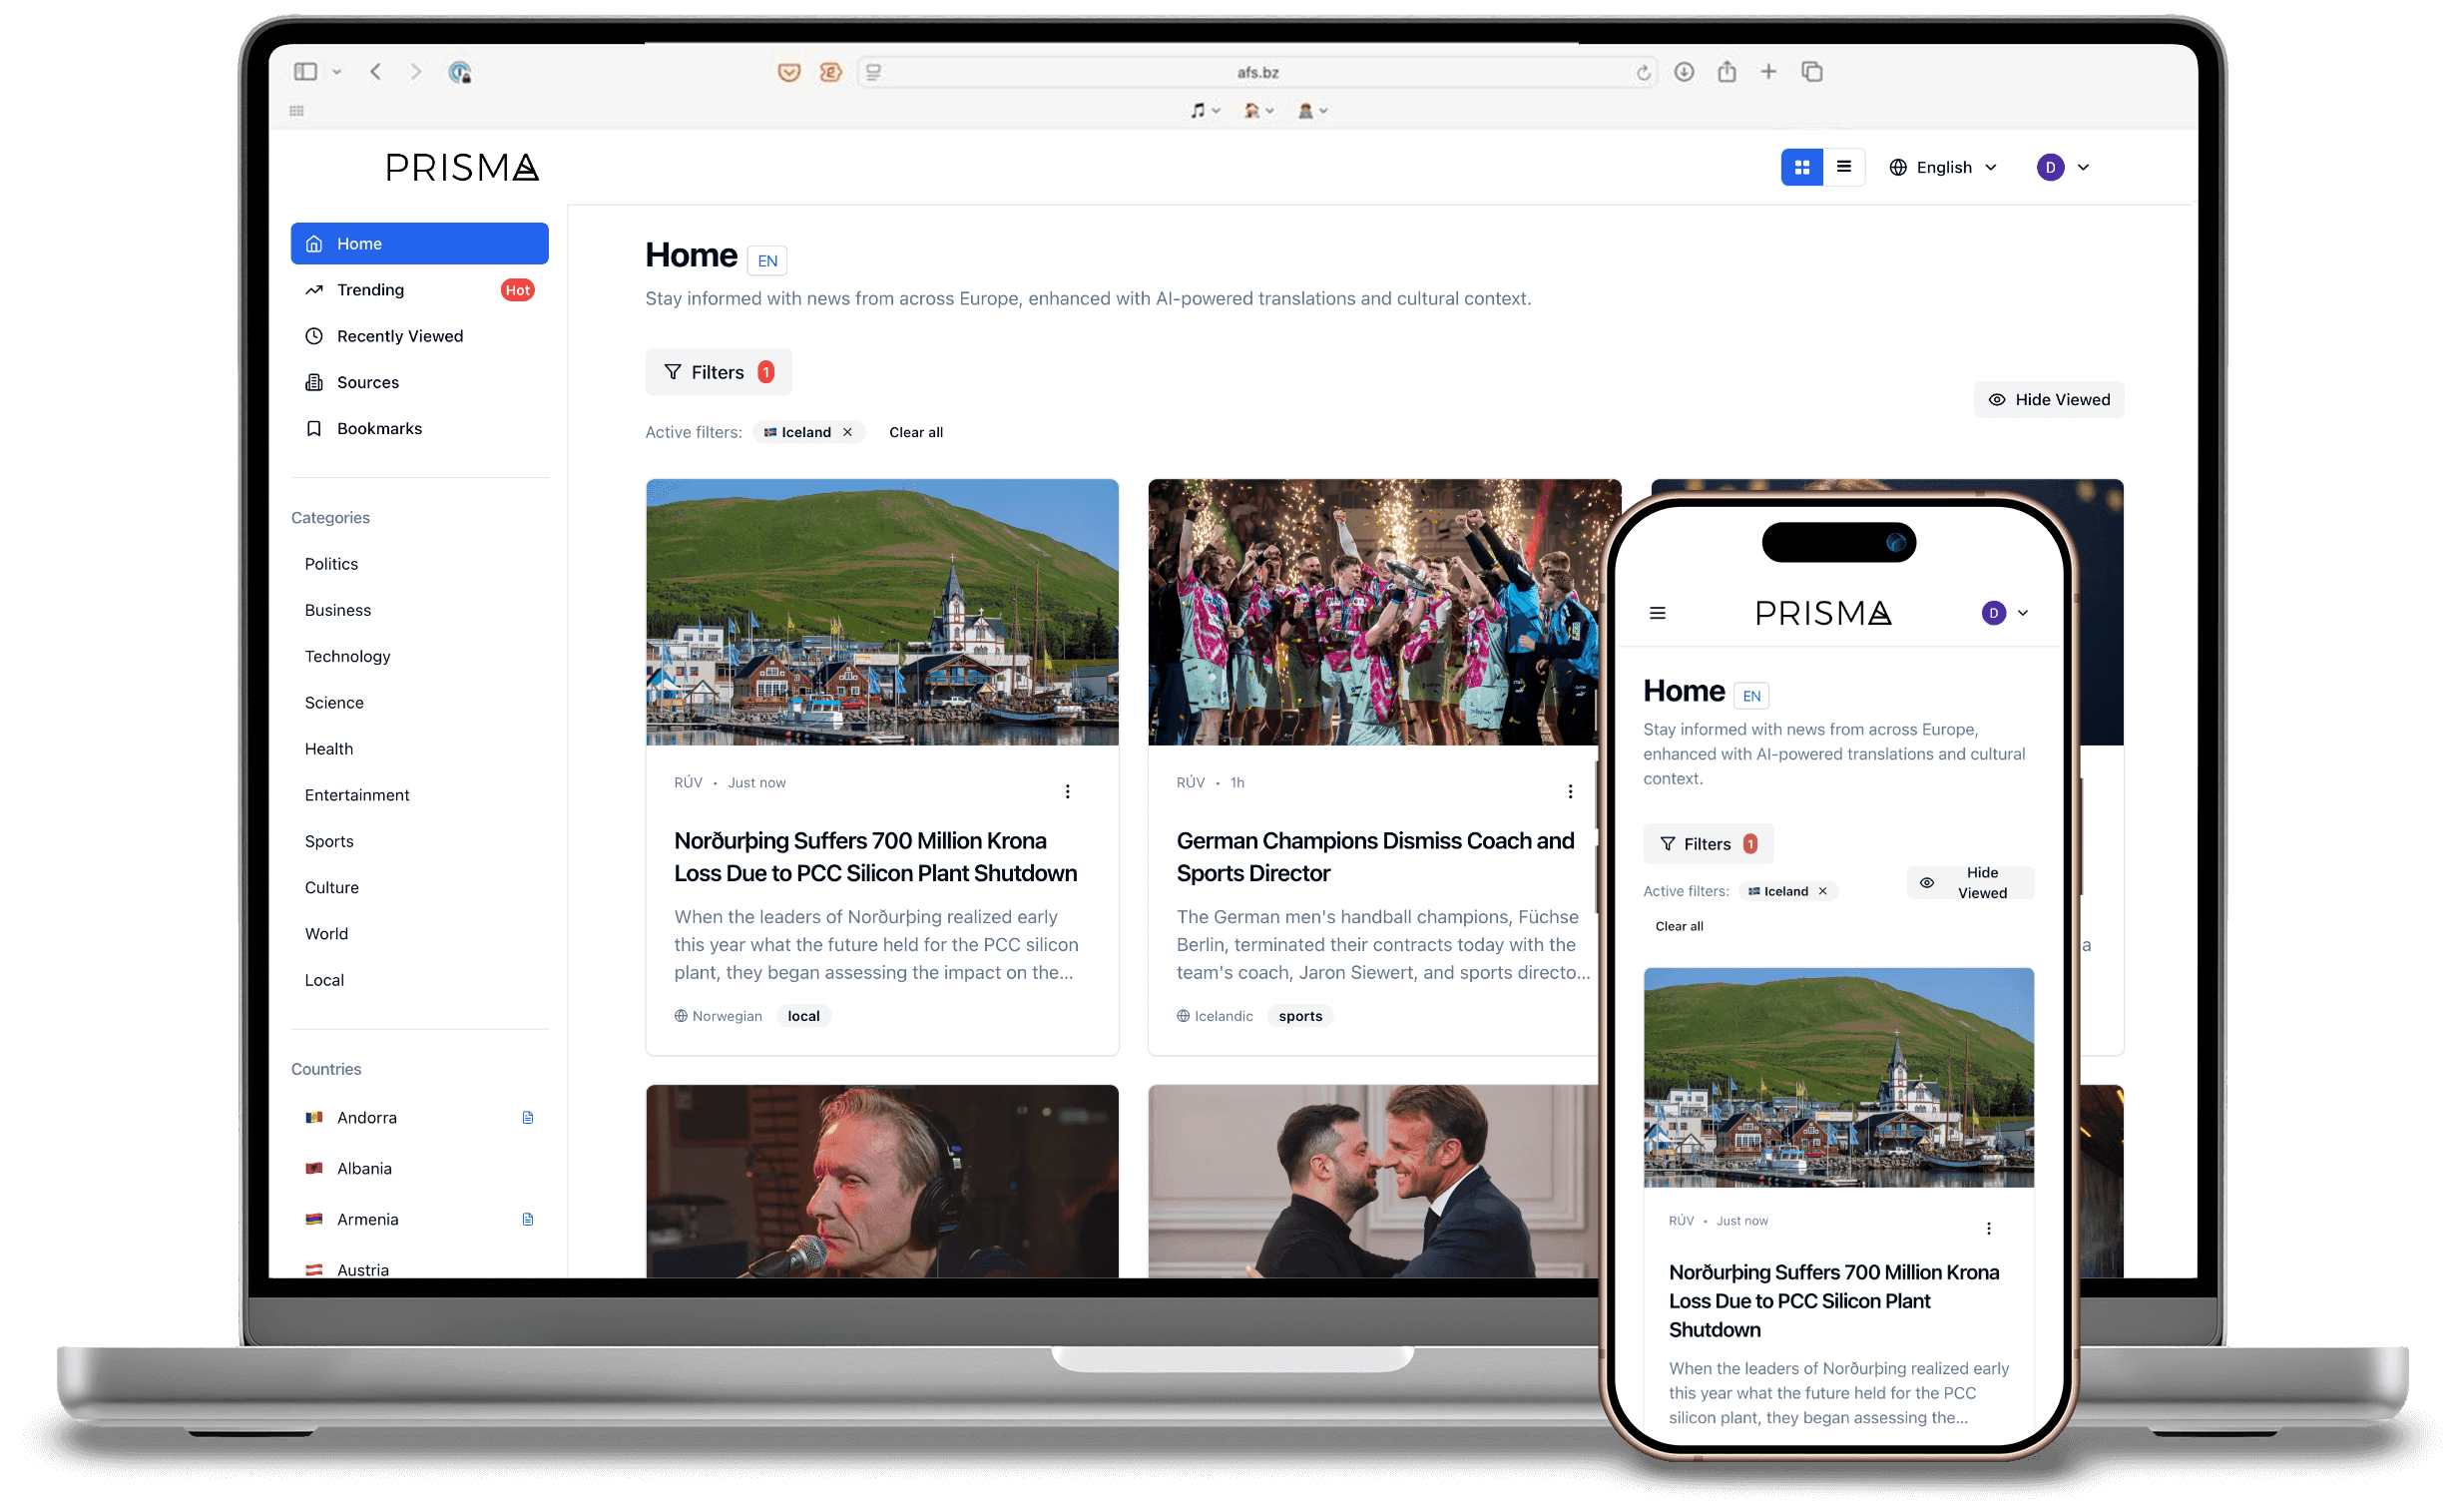Click Safari reload page icon
The height and width of the screenshot is (1505, 2464).
click(1642, 72)
